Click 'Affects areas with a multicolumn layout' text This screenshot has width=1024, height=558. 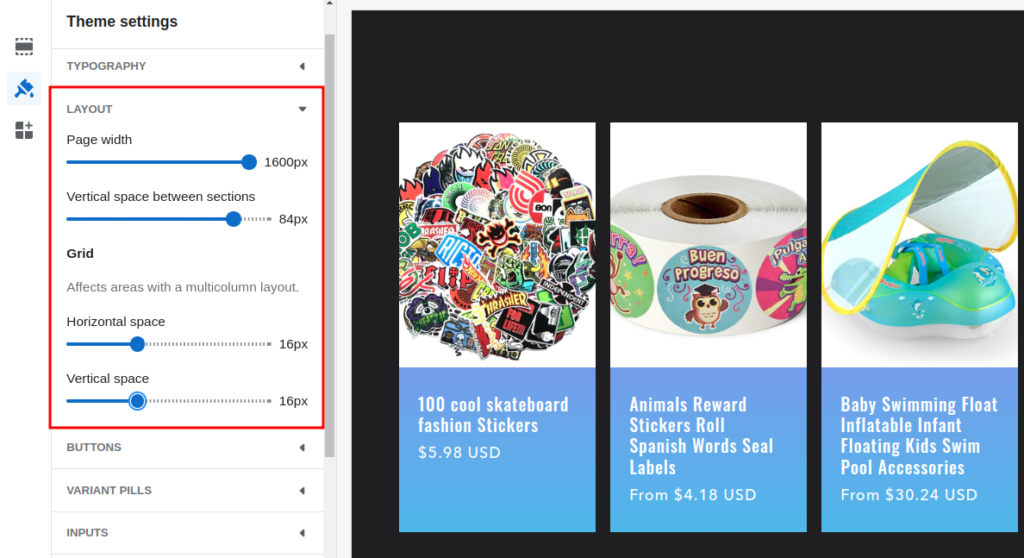click(x=183, y=287)
